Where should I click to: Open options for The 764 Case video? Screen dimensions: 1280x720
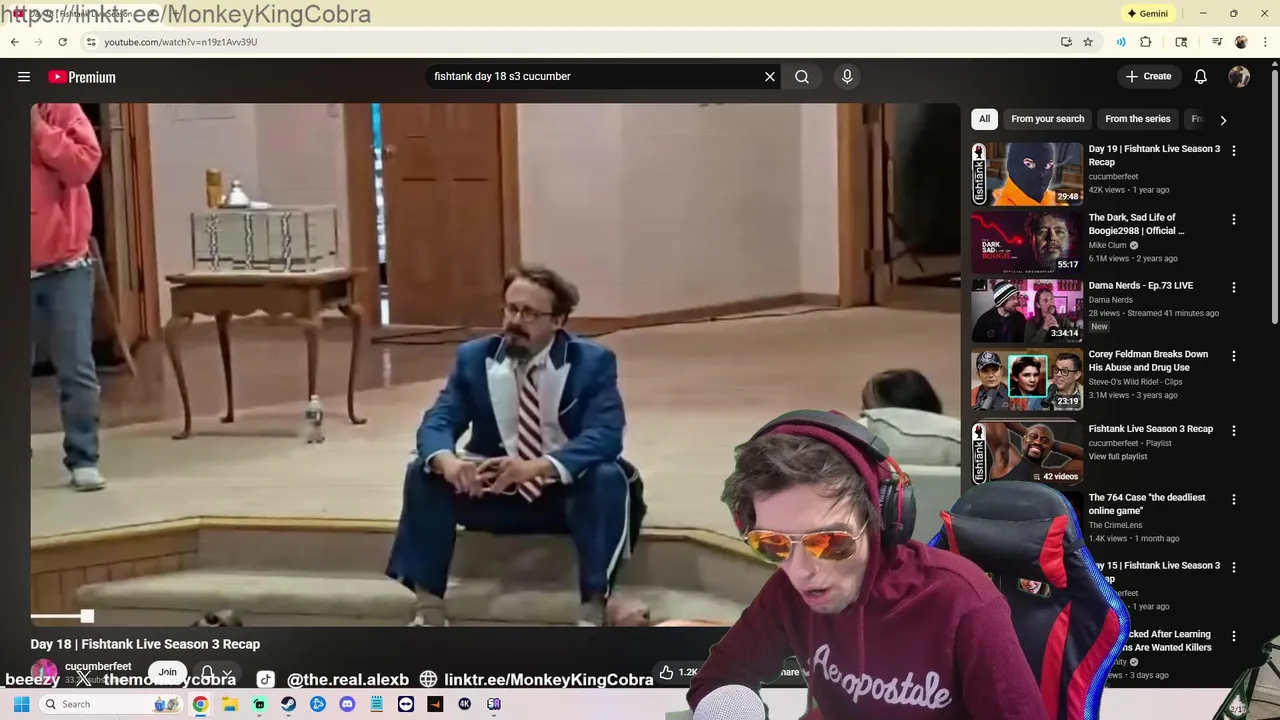[x=1233, y=499]
